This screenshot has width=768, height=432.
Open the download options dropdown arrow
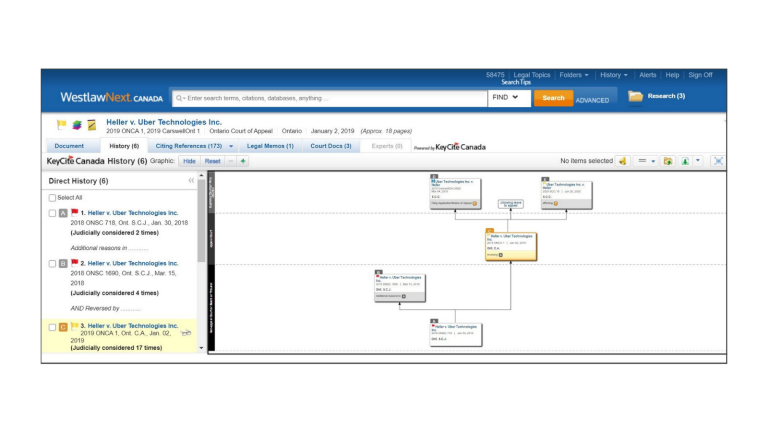click(x=698, y=161)
